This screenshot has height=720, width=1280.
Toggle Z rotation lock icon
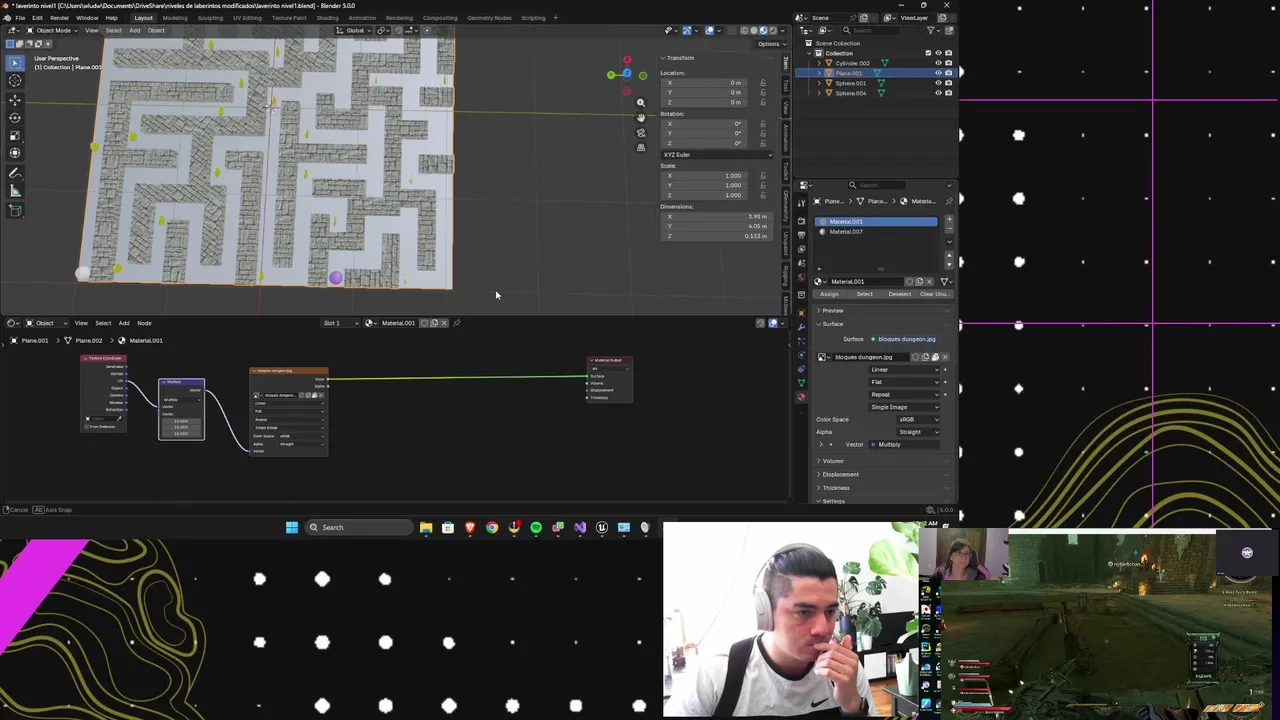tap(763, 143)
